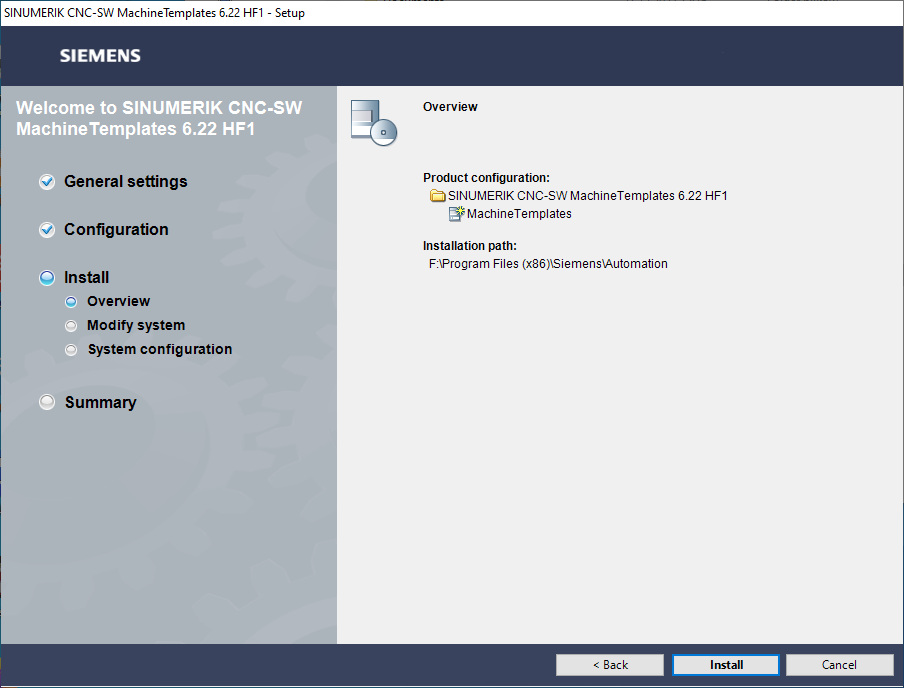Select the MachineTemplates tree child item
Viewport: 904px width, 688px height.
tap(519, 213)
